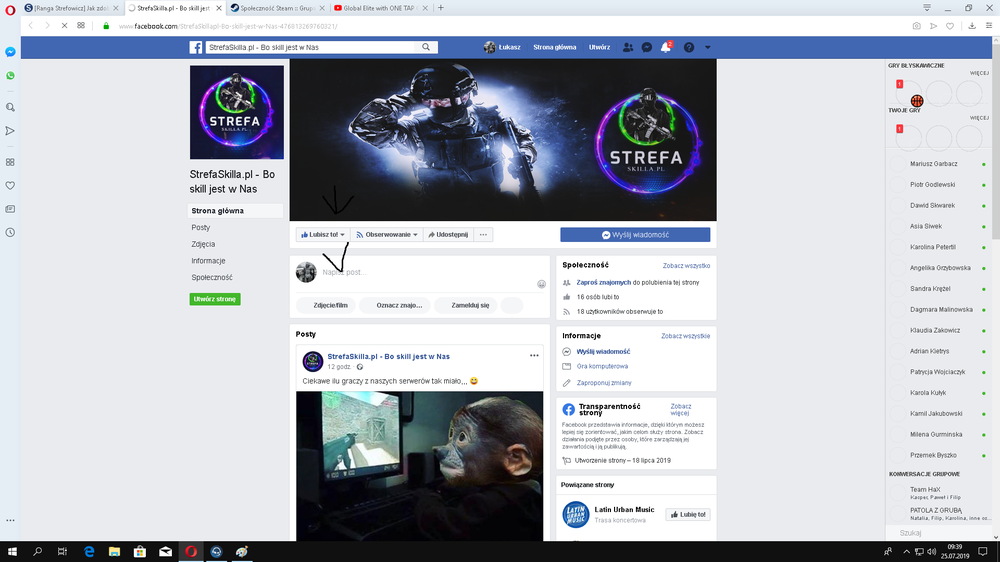
Task: Open History clock in Opera sidebar
Action: point(10,233)
